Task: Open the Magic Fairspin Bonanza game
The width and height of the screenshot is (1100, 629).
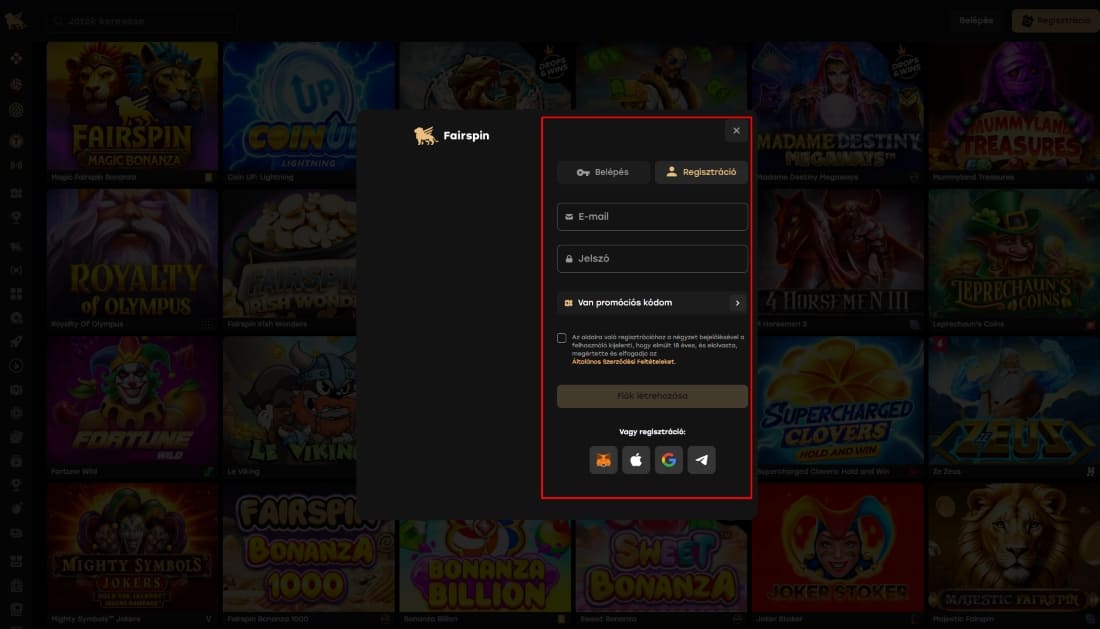Action: pos(132,107)
